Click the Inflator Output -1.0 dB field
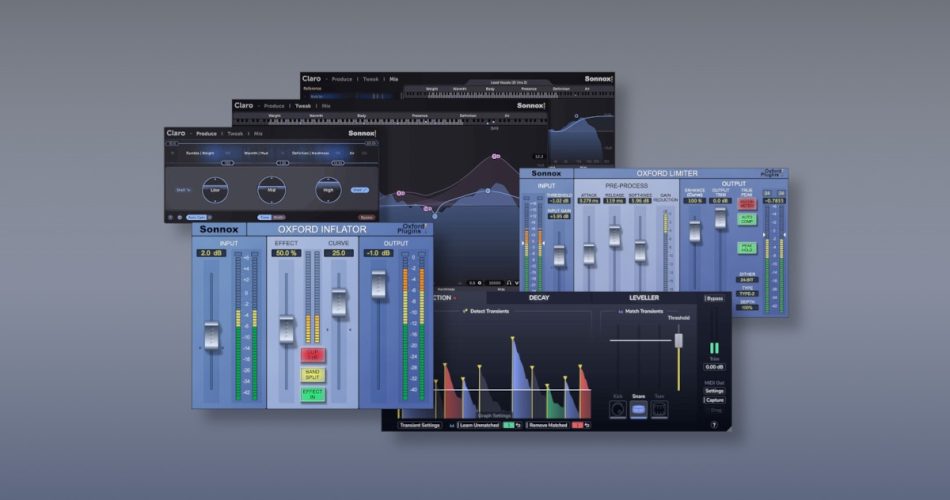 pyautogui.click(x=378, y=253)
